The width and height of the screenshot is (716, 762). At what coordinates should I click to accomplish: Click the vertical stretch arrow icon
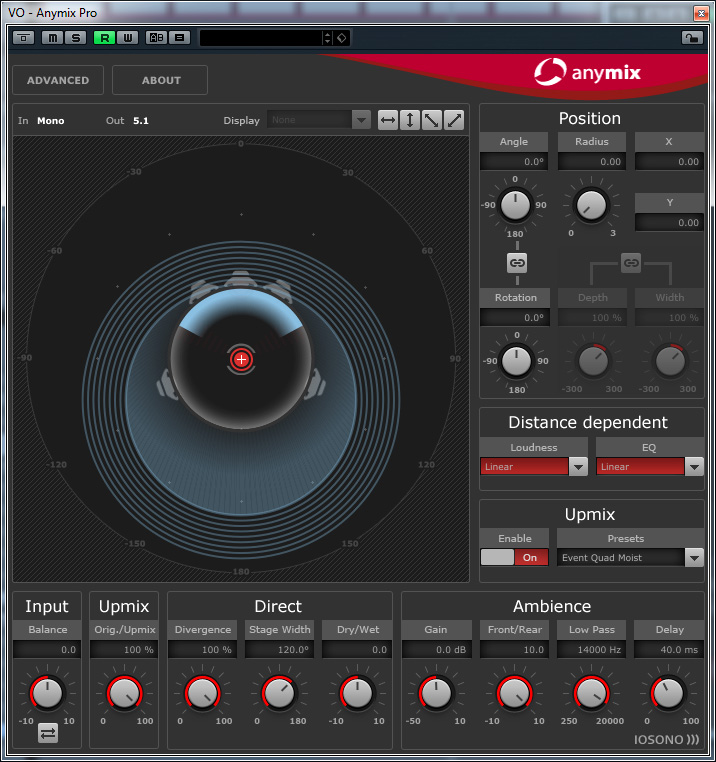click(x=410, y=120)
